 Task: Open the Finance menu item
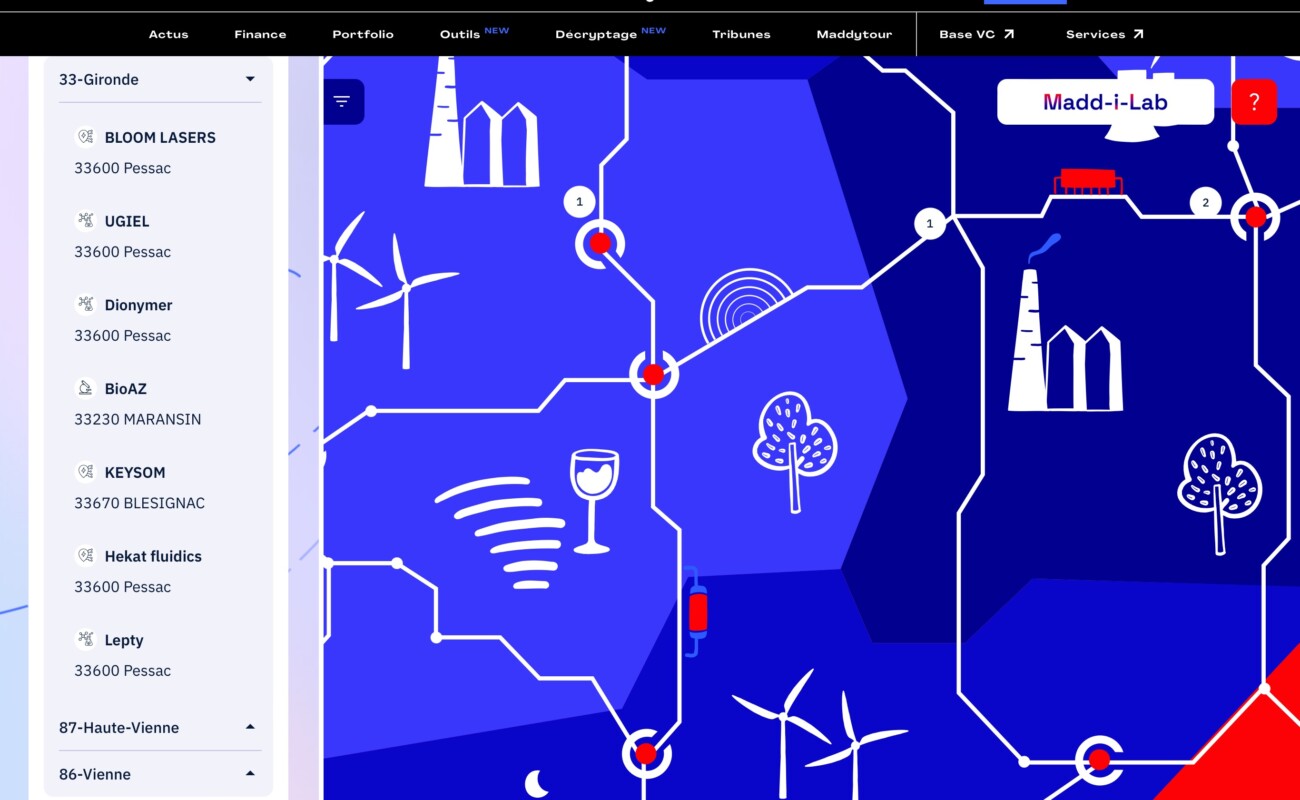coord(260,34)
